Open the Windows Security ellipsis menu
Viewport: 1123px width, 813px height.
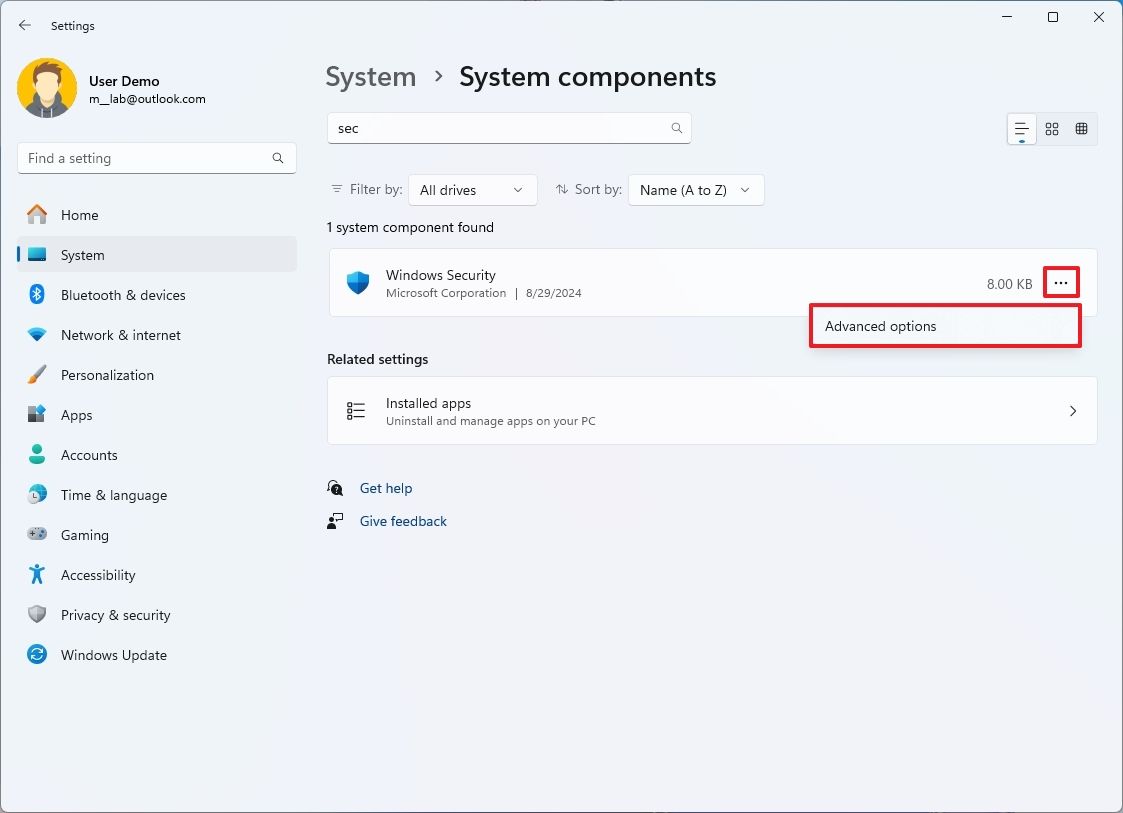coord(1061,283)
